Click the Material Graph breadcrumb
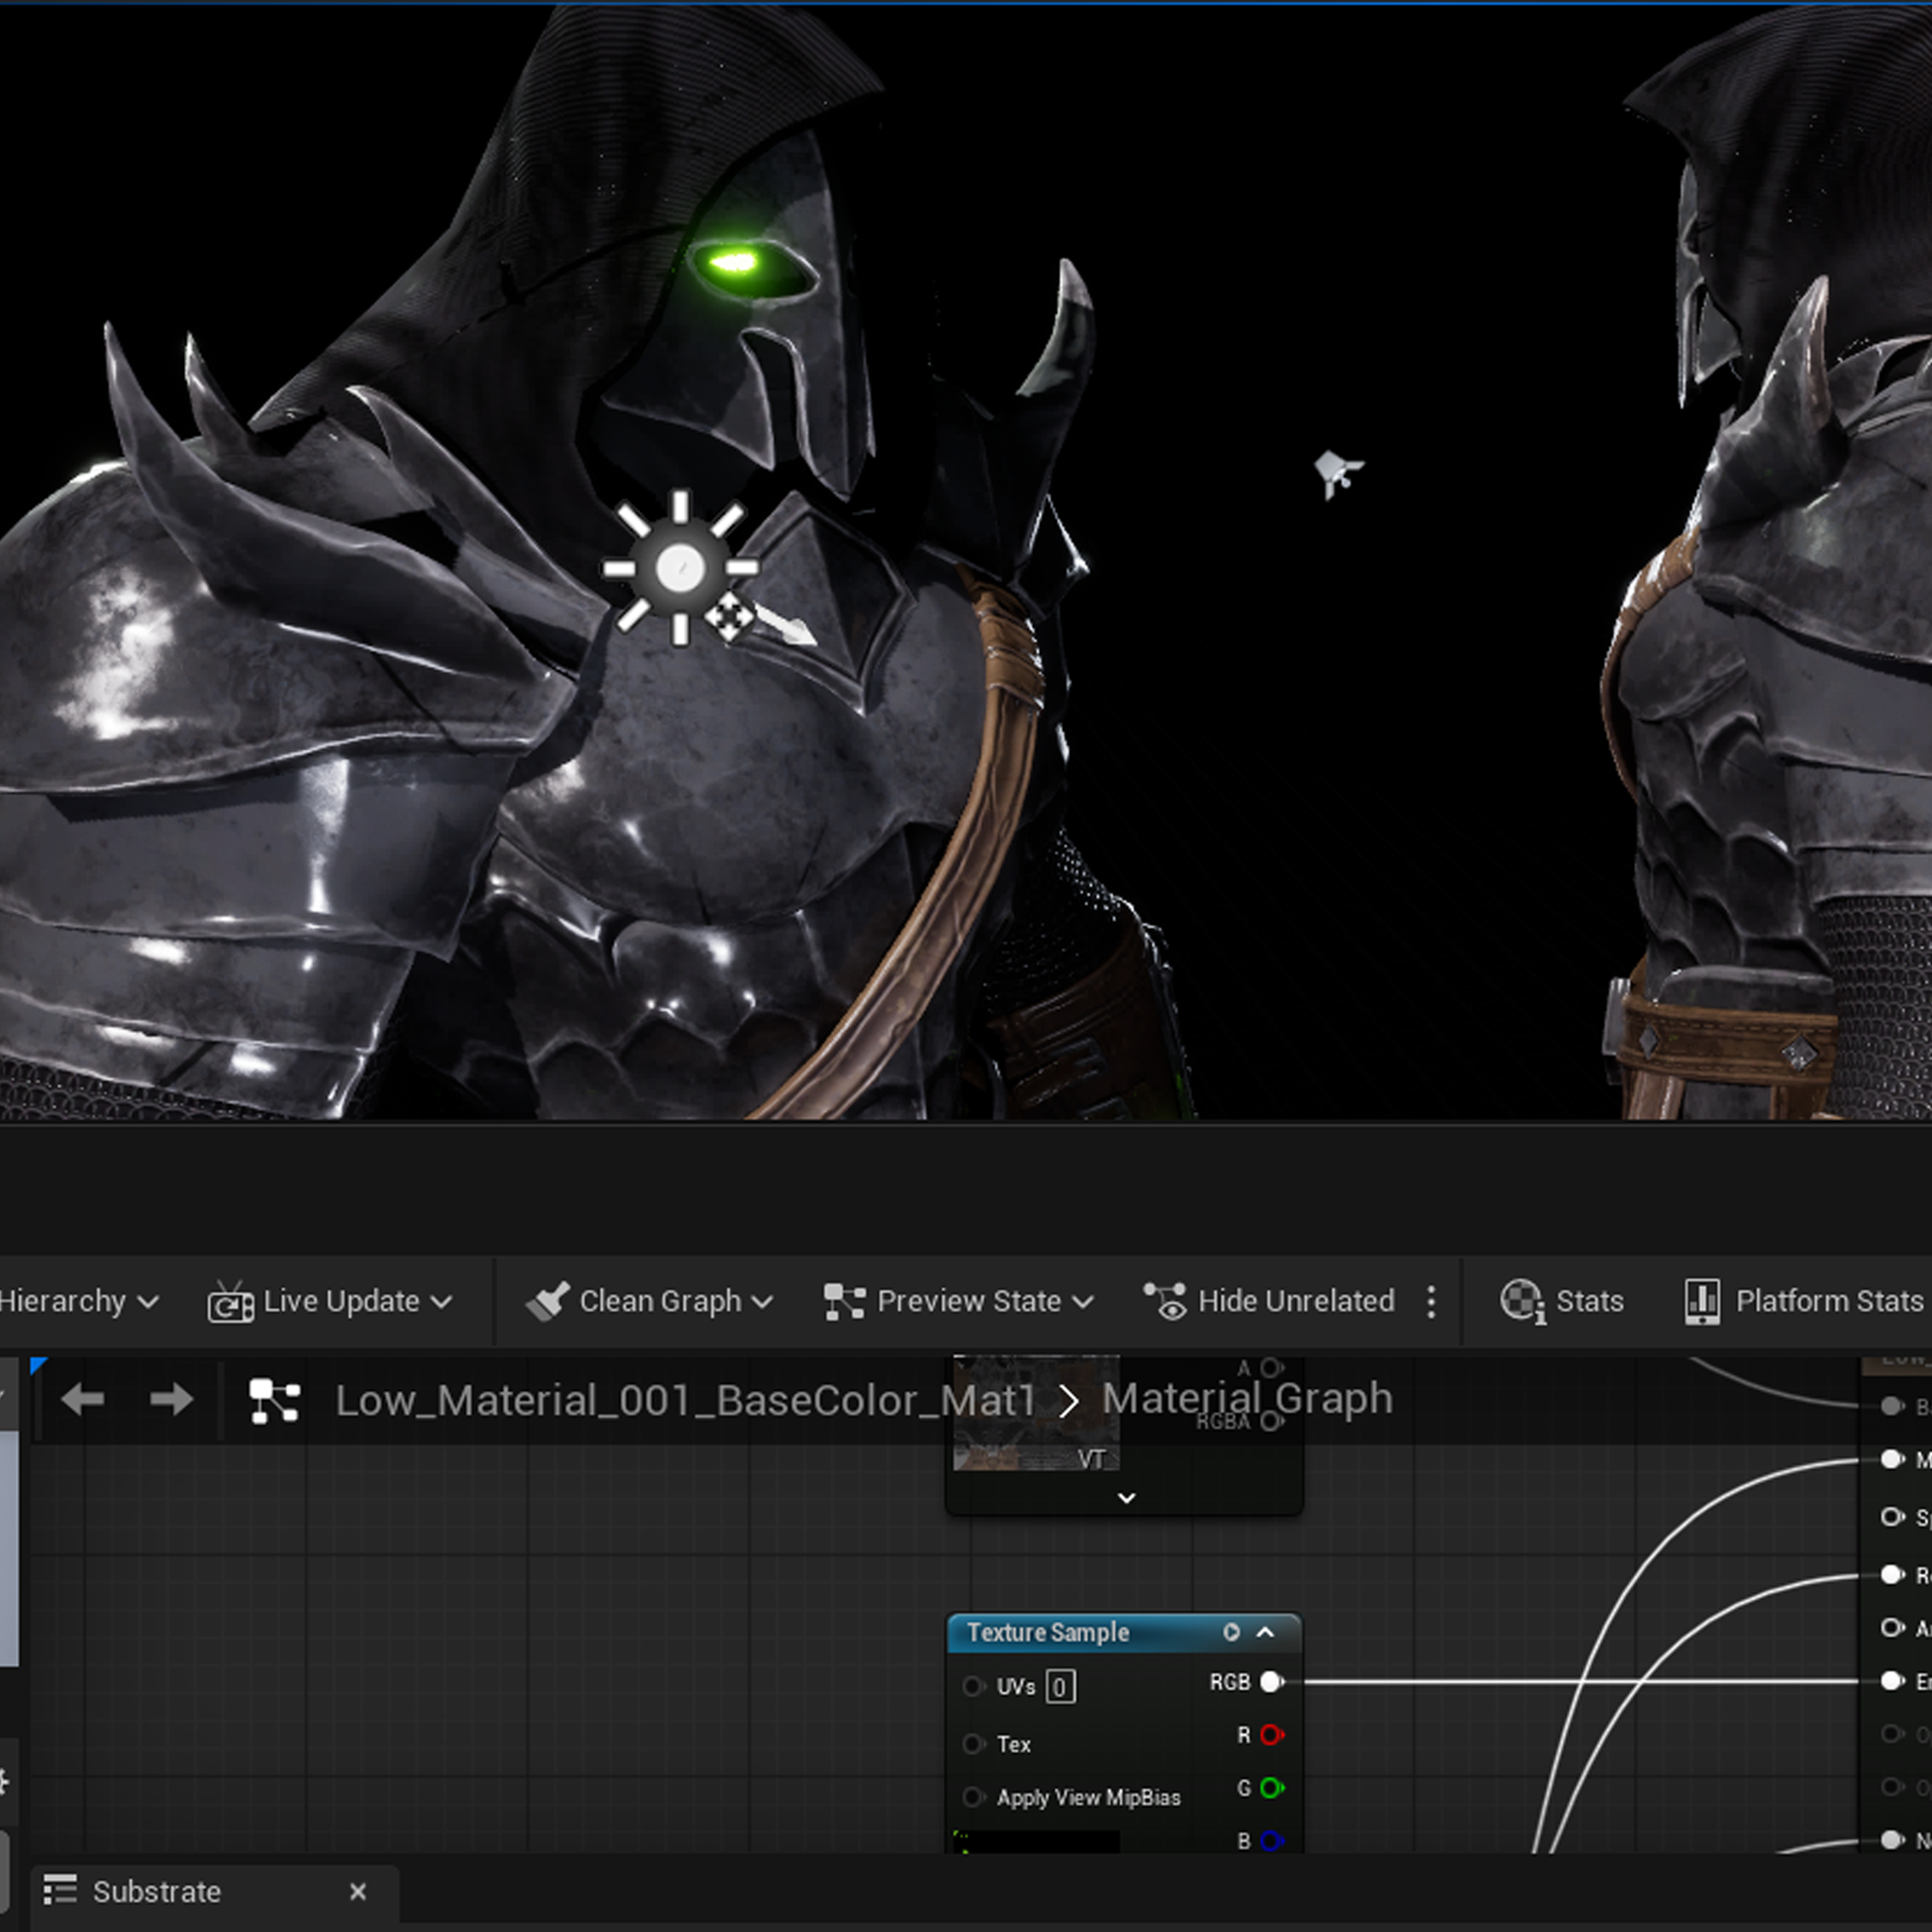The height and width of the screenshot is (1932, 1932). [1247, 1398]
